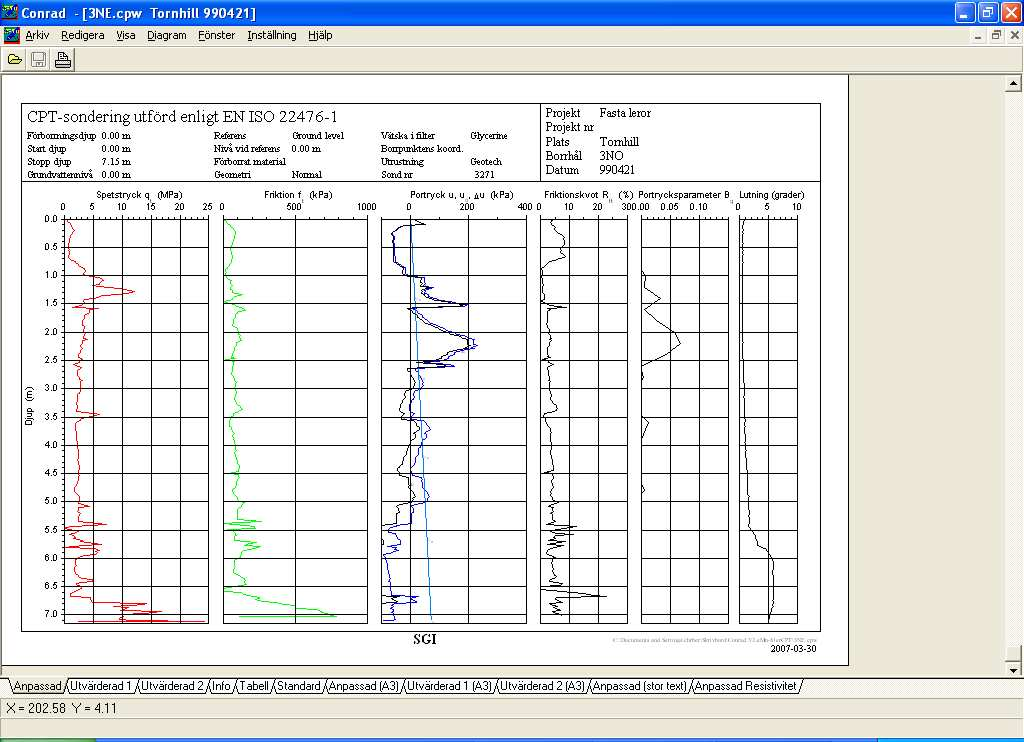The image size is (1024, 742).
Task: Open the Visa menu
Action: coord(126,35)
